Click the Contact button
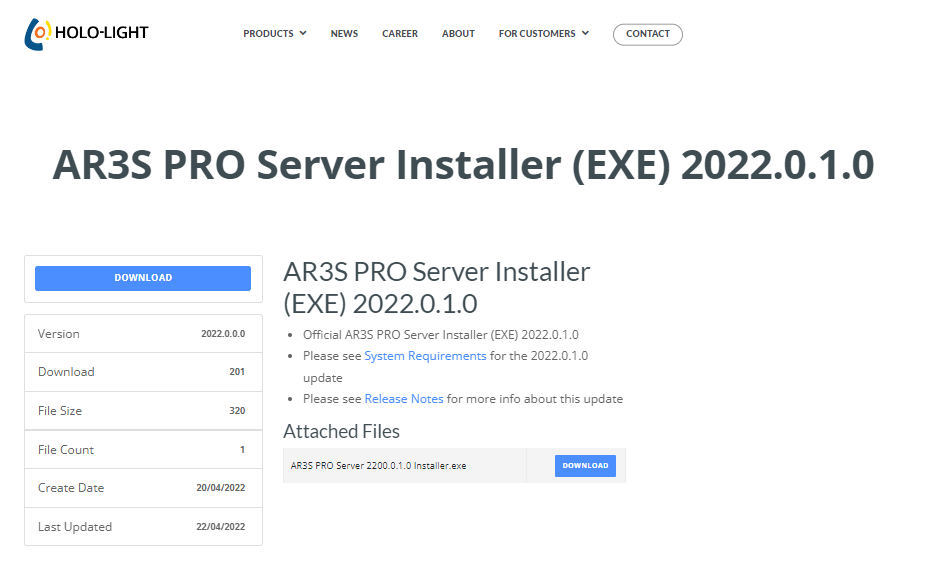The width and height of the screenshot is (929, 587). tap(648, 34)
